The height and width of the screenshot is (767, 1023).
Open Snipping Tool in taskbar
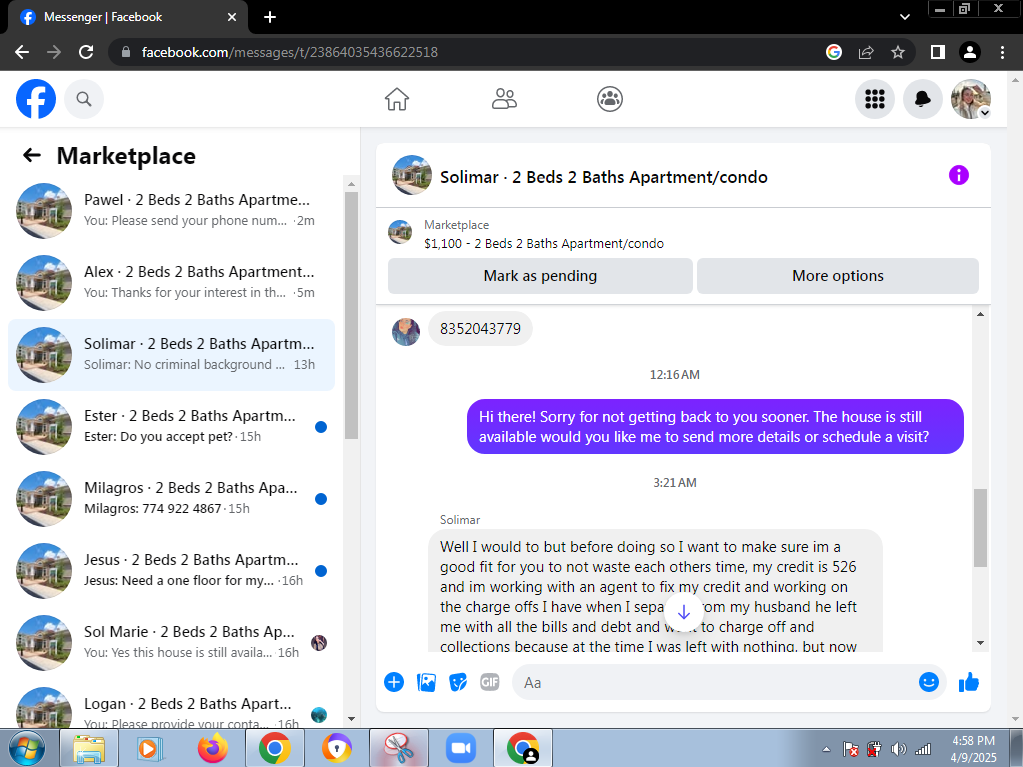coord(399,749)
